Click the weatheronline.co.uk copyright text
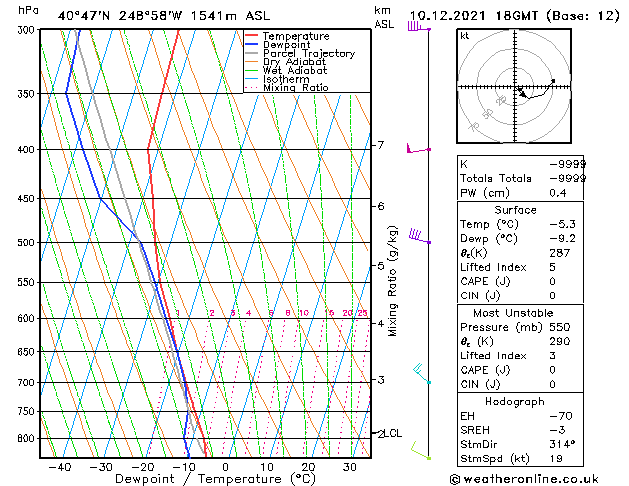 point(524,479)
